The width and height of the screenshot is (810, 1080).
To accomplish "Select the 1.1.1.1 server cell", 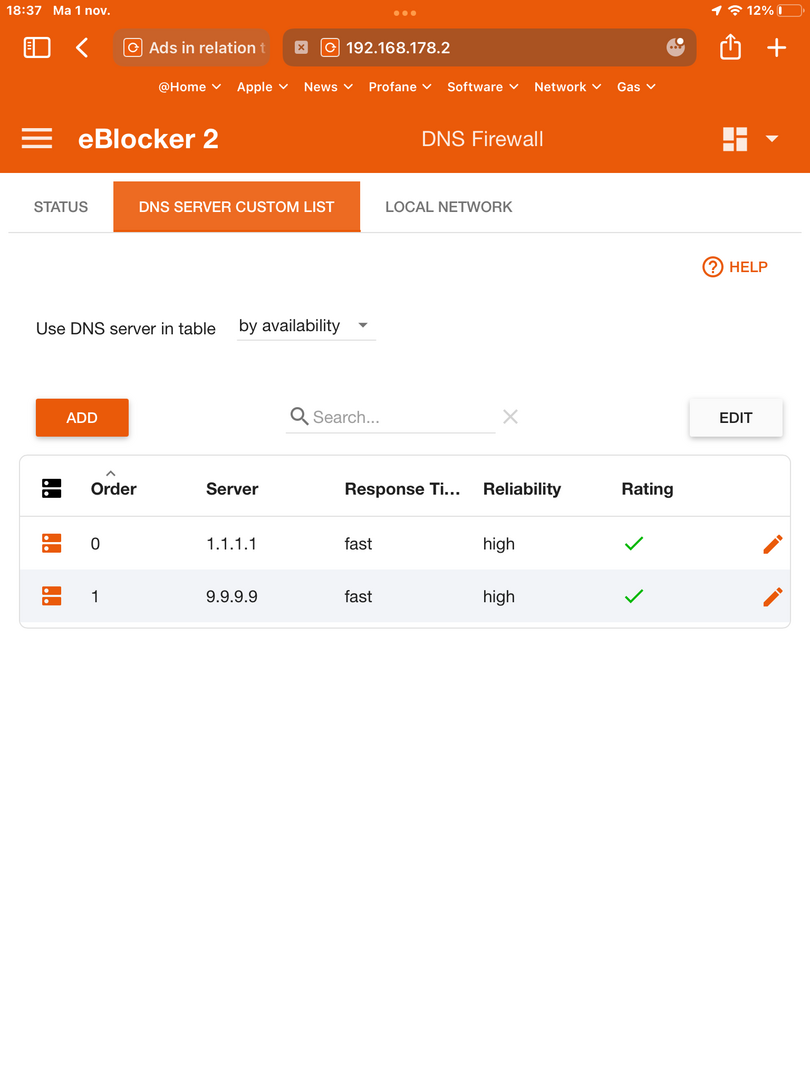I will [231, 544].
